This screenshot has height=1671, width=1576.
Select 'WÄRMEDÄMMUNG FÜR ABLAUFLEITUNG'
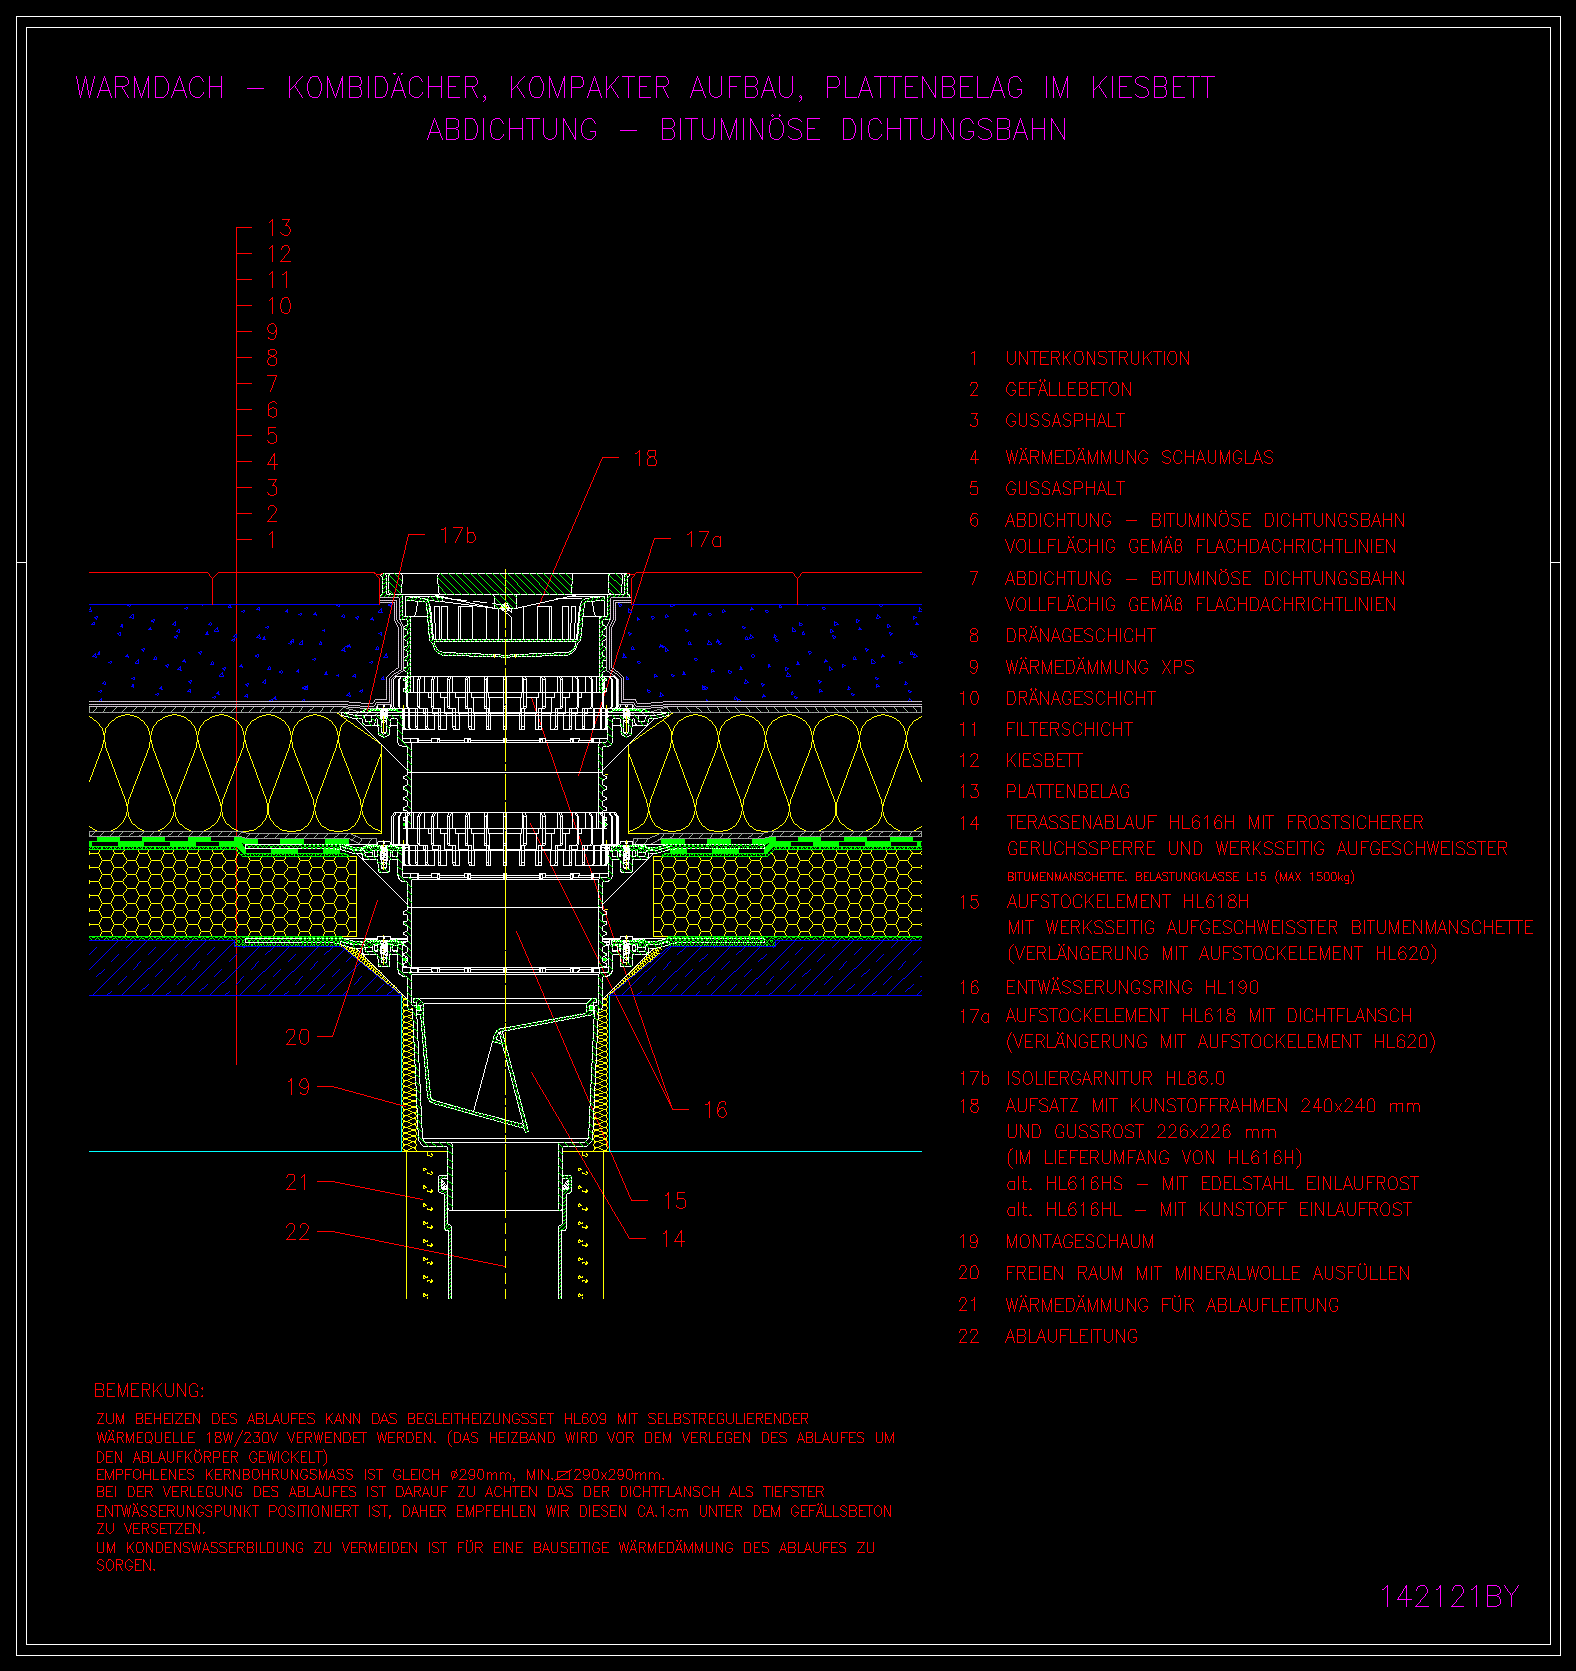(x=1172, y=1304)
